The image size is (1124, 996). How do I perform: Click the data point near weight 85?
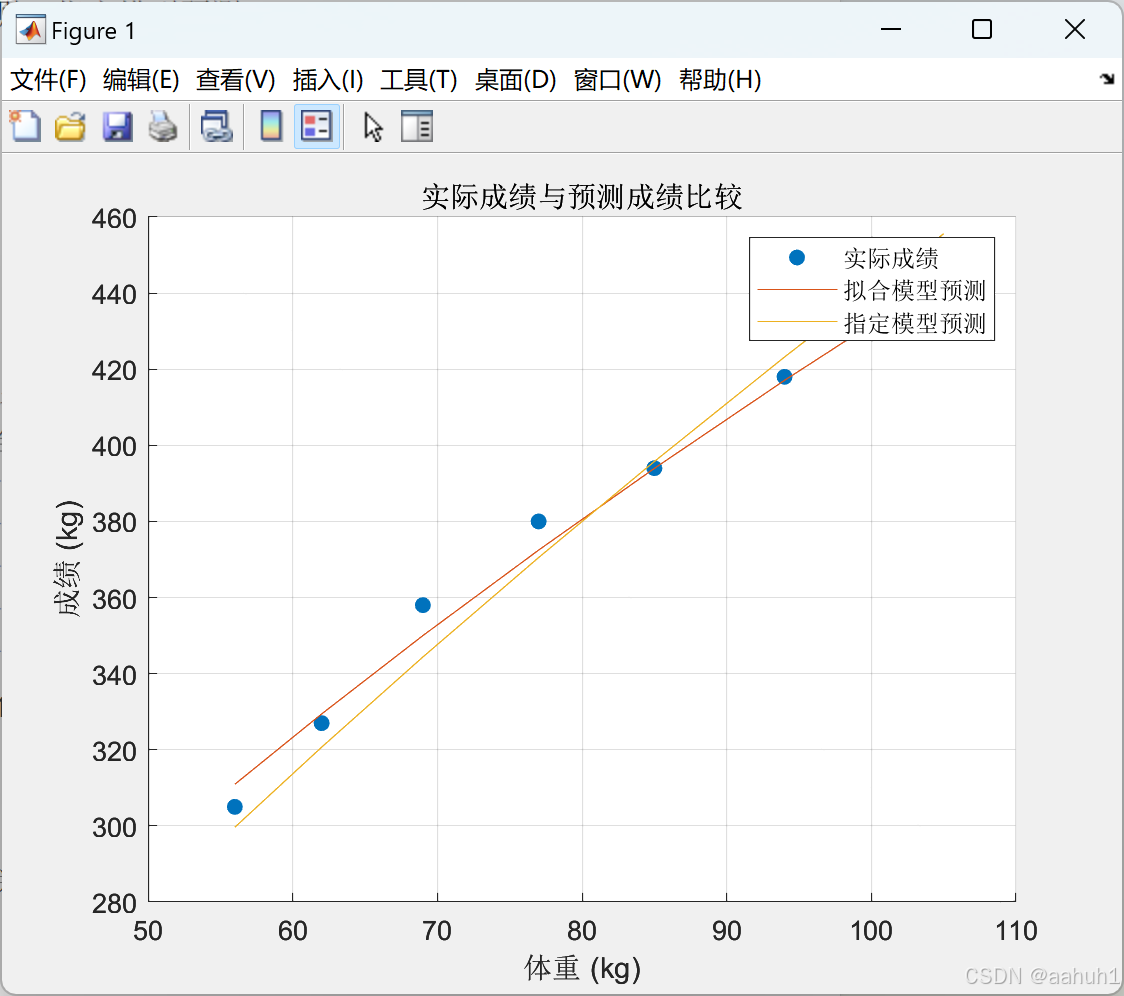(x=654, y=468)
